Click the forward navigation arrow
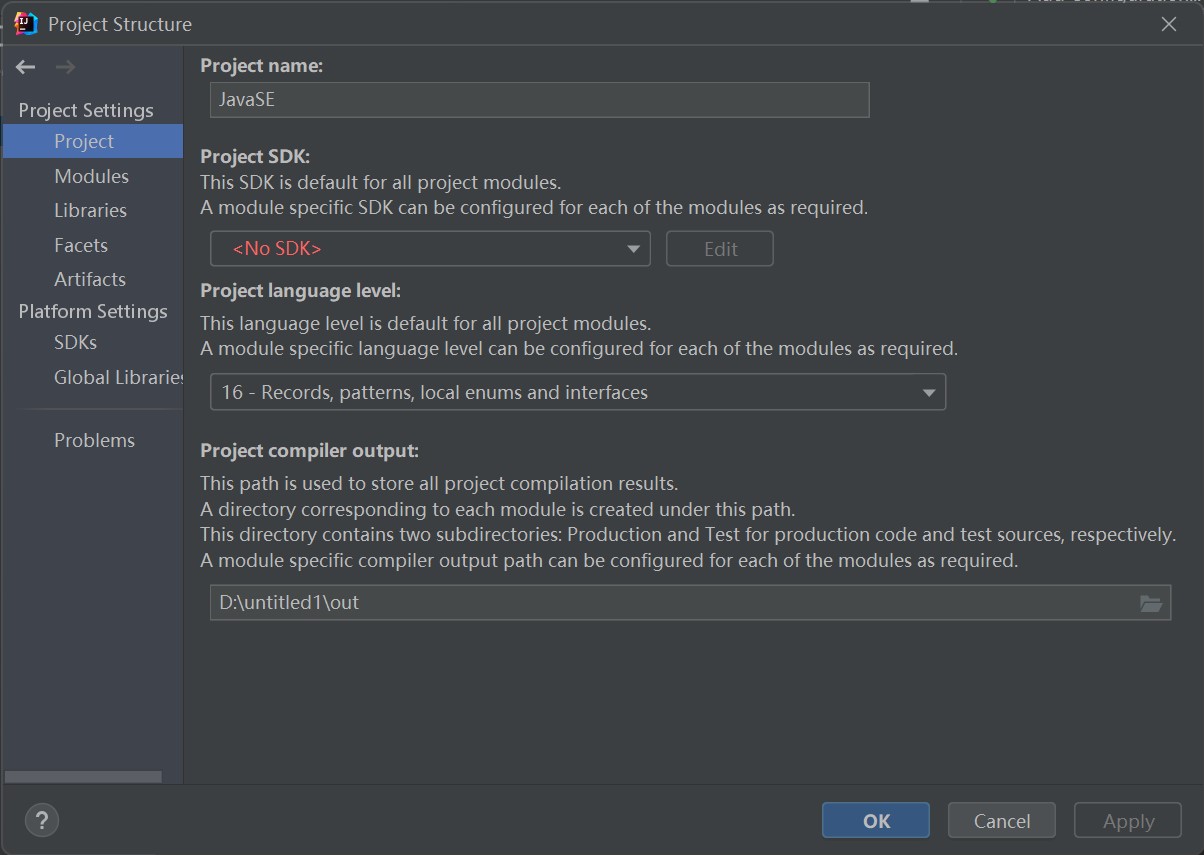This screenshot has height=855, width=1204. coord(65,67)
